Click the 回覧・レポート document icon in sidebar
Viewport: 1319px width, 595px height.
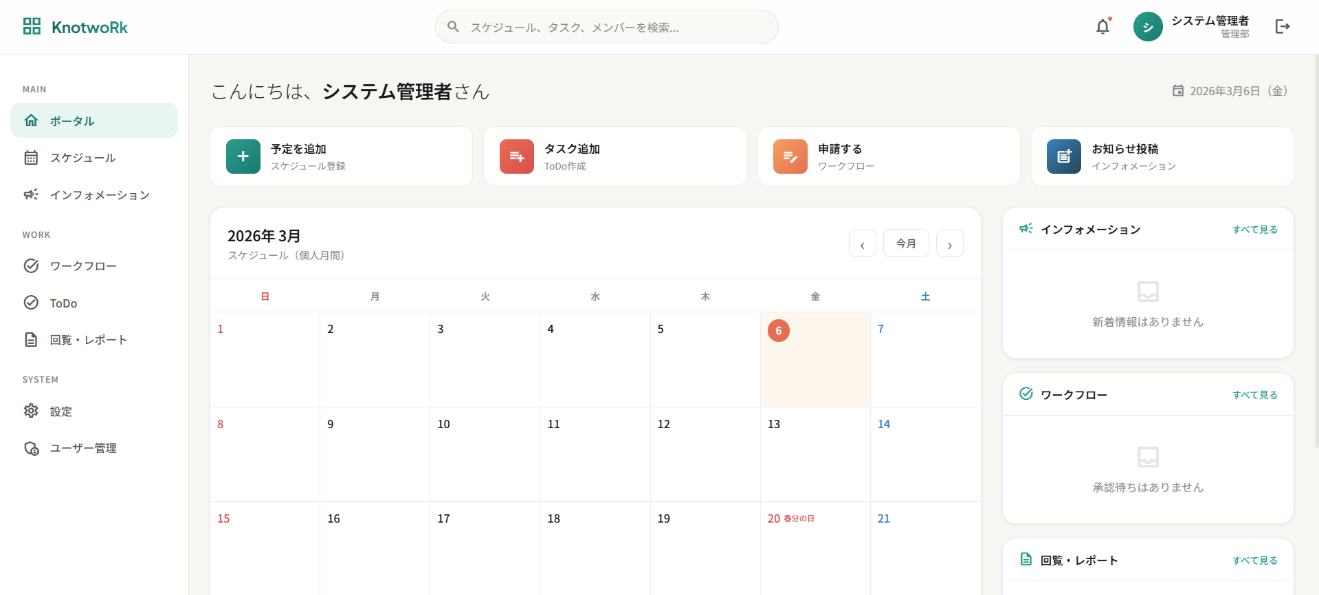pyautogui.click(x=31, y=340)
